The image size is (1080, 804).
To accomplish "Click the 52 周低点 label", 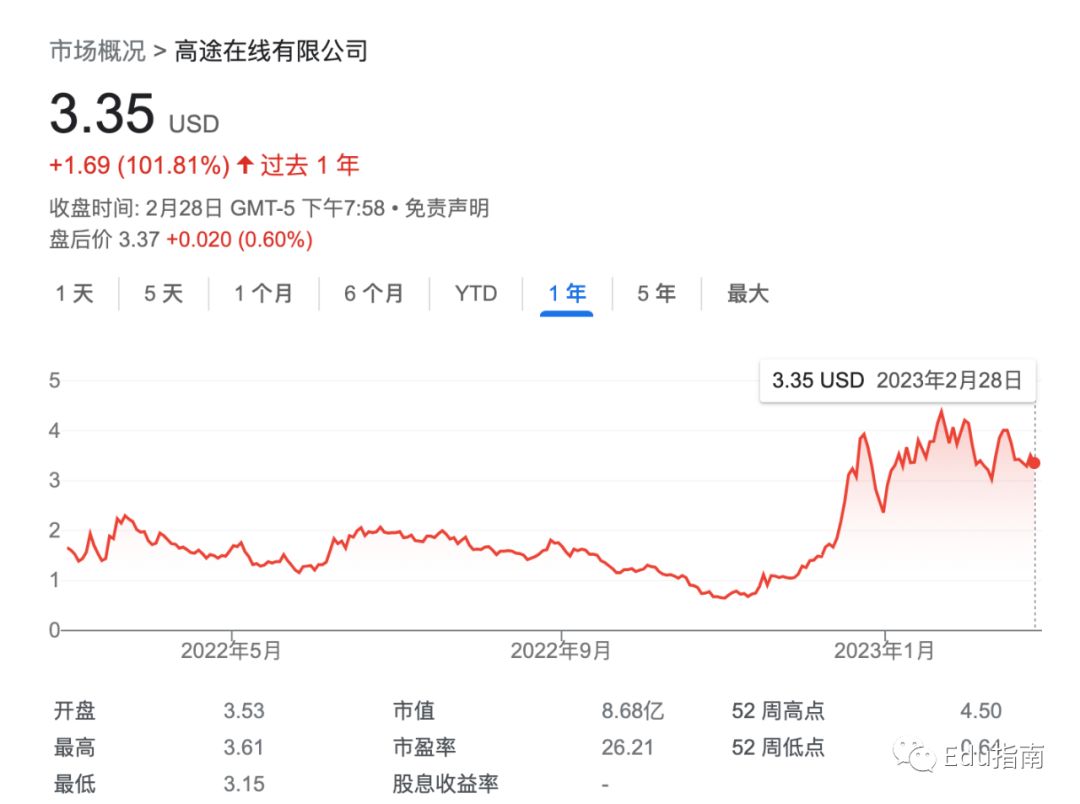I will [778, 748].
